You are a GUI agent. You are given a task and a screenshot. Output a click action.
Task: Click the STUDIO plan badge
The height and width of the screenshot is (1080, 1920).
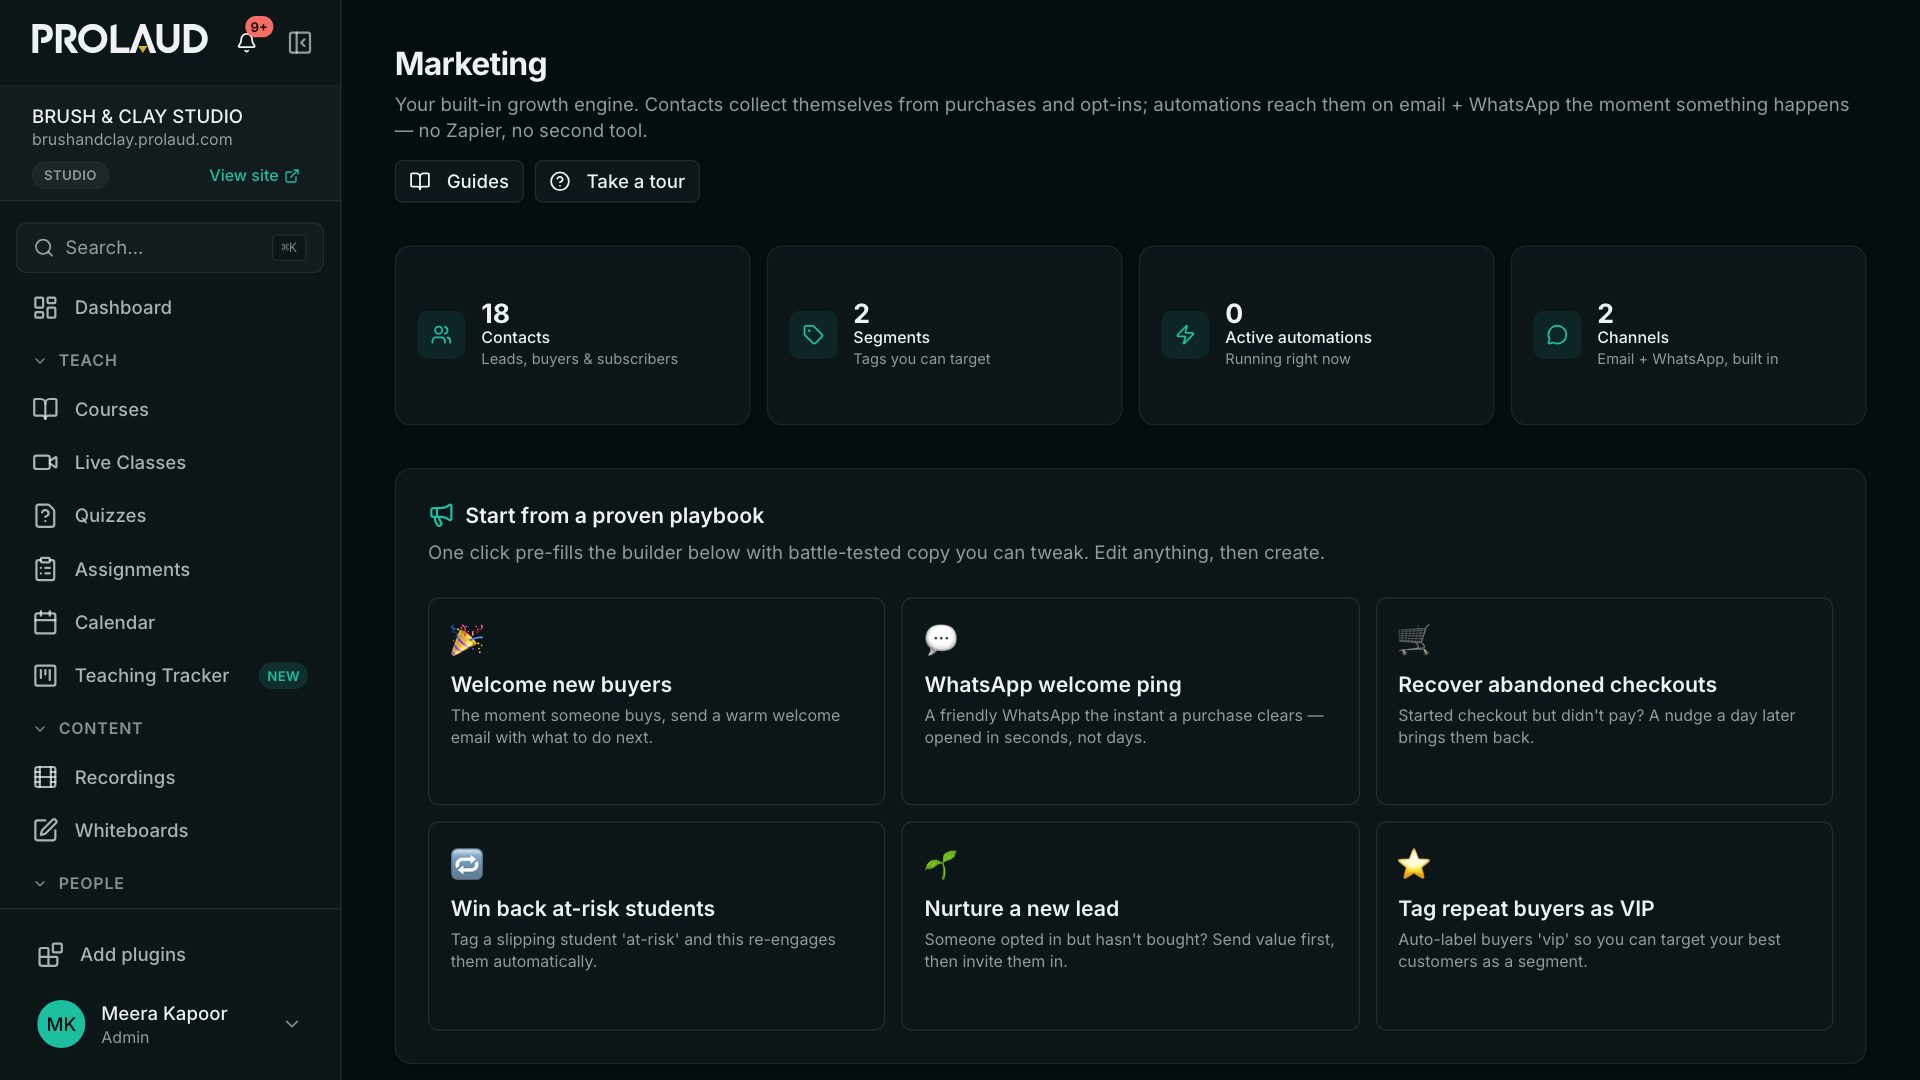[x=70, y=175]
